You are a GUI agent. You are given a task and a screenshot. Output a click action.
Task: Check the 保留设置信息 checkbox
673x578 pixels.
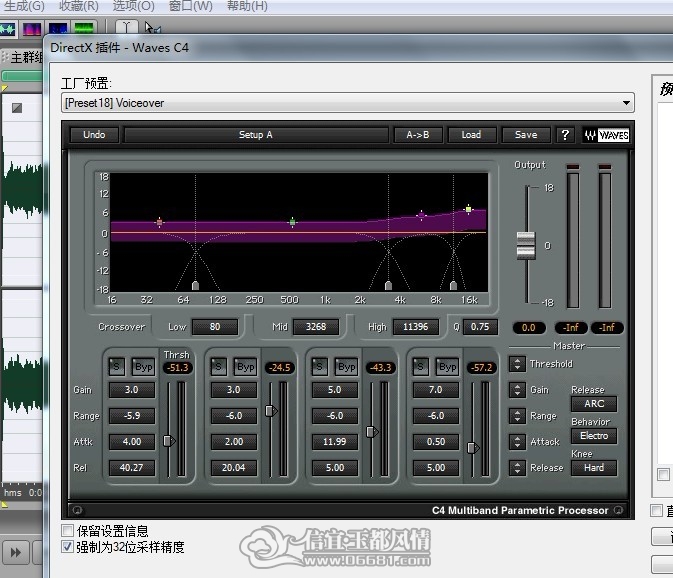click(67, 530)
